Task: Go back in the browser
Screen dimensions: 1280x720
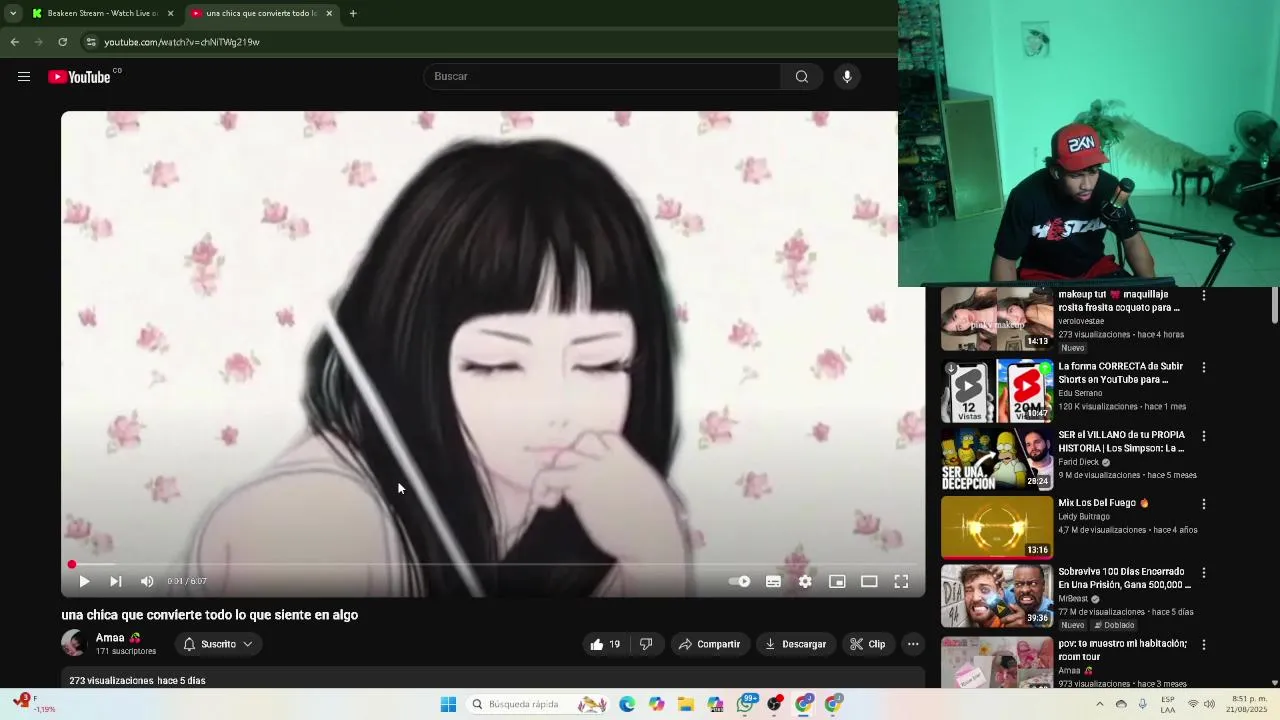Action: pyautogui.click(x=14, y=42)
